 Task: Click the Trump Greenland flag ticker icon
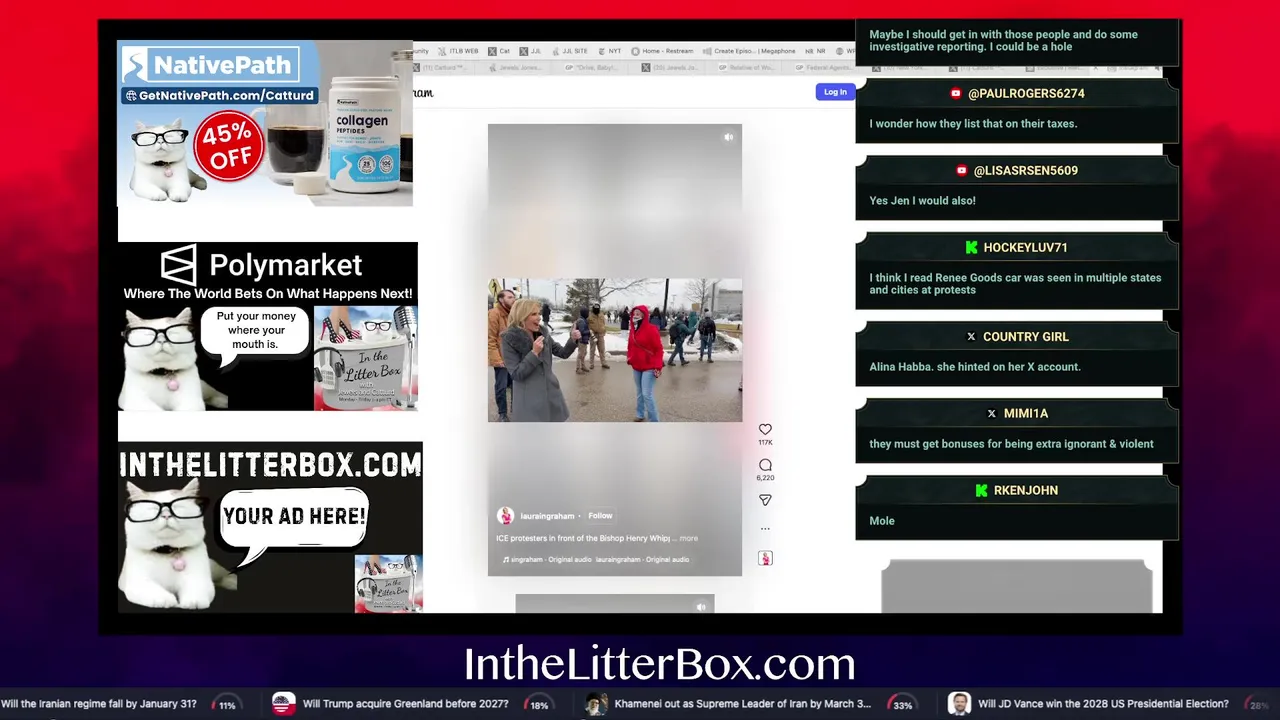(x=283, y=704)
